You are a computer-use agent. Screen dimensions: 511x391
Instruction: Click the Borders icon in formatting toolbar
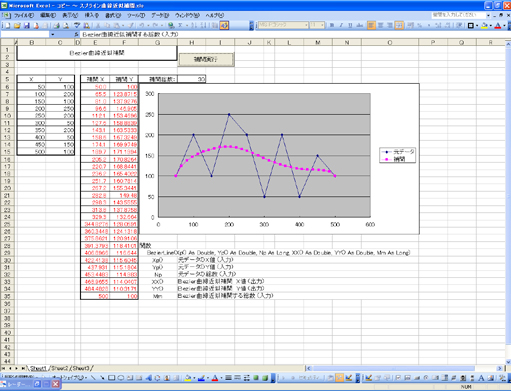click(x=471, y=25)
